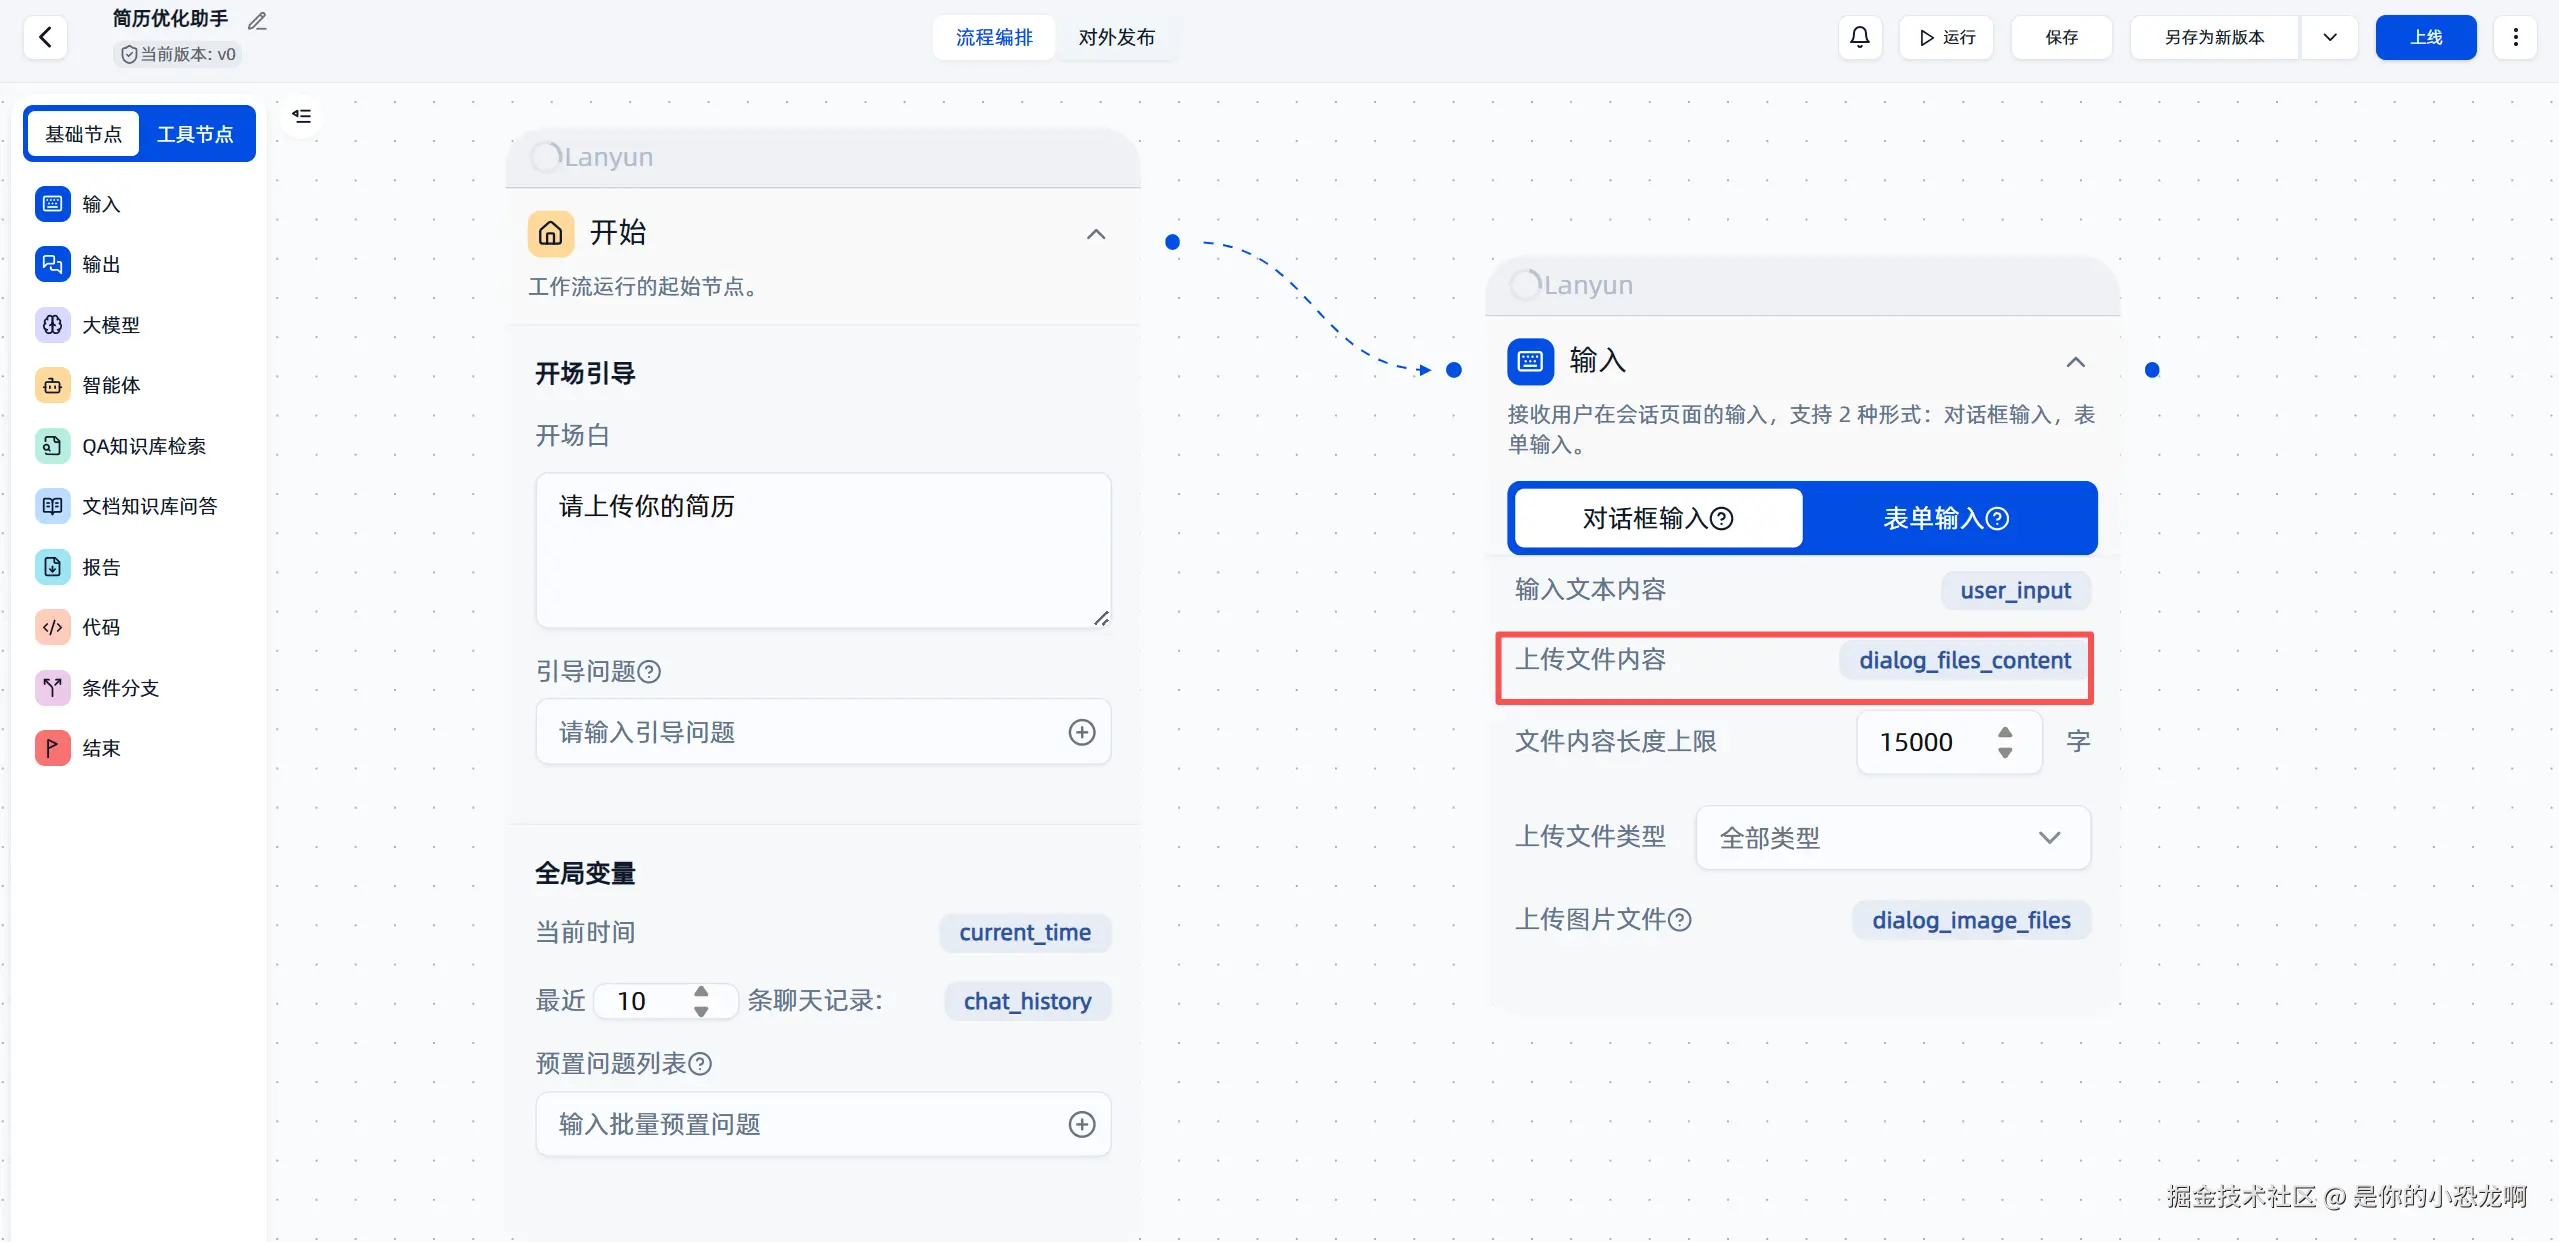
Task: Click plus icon in 引导问题 field
Action: pos(1081,732)
